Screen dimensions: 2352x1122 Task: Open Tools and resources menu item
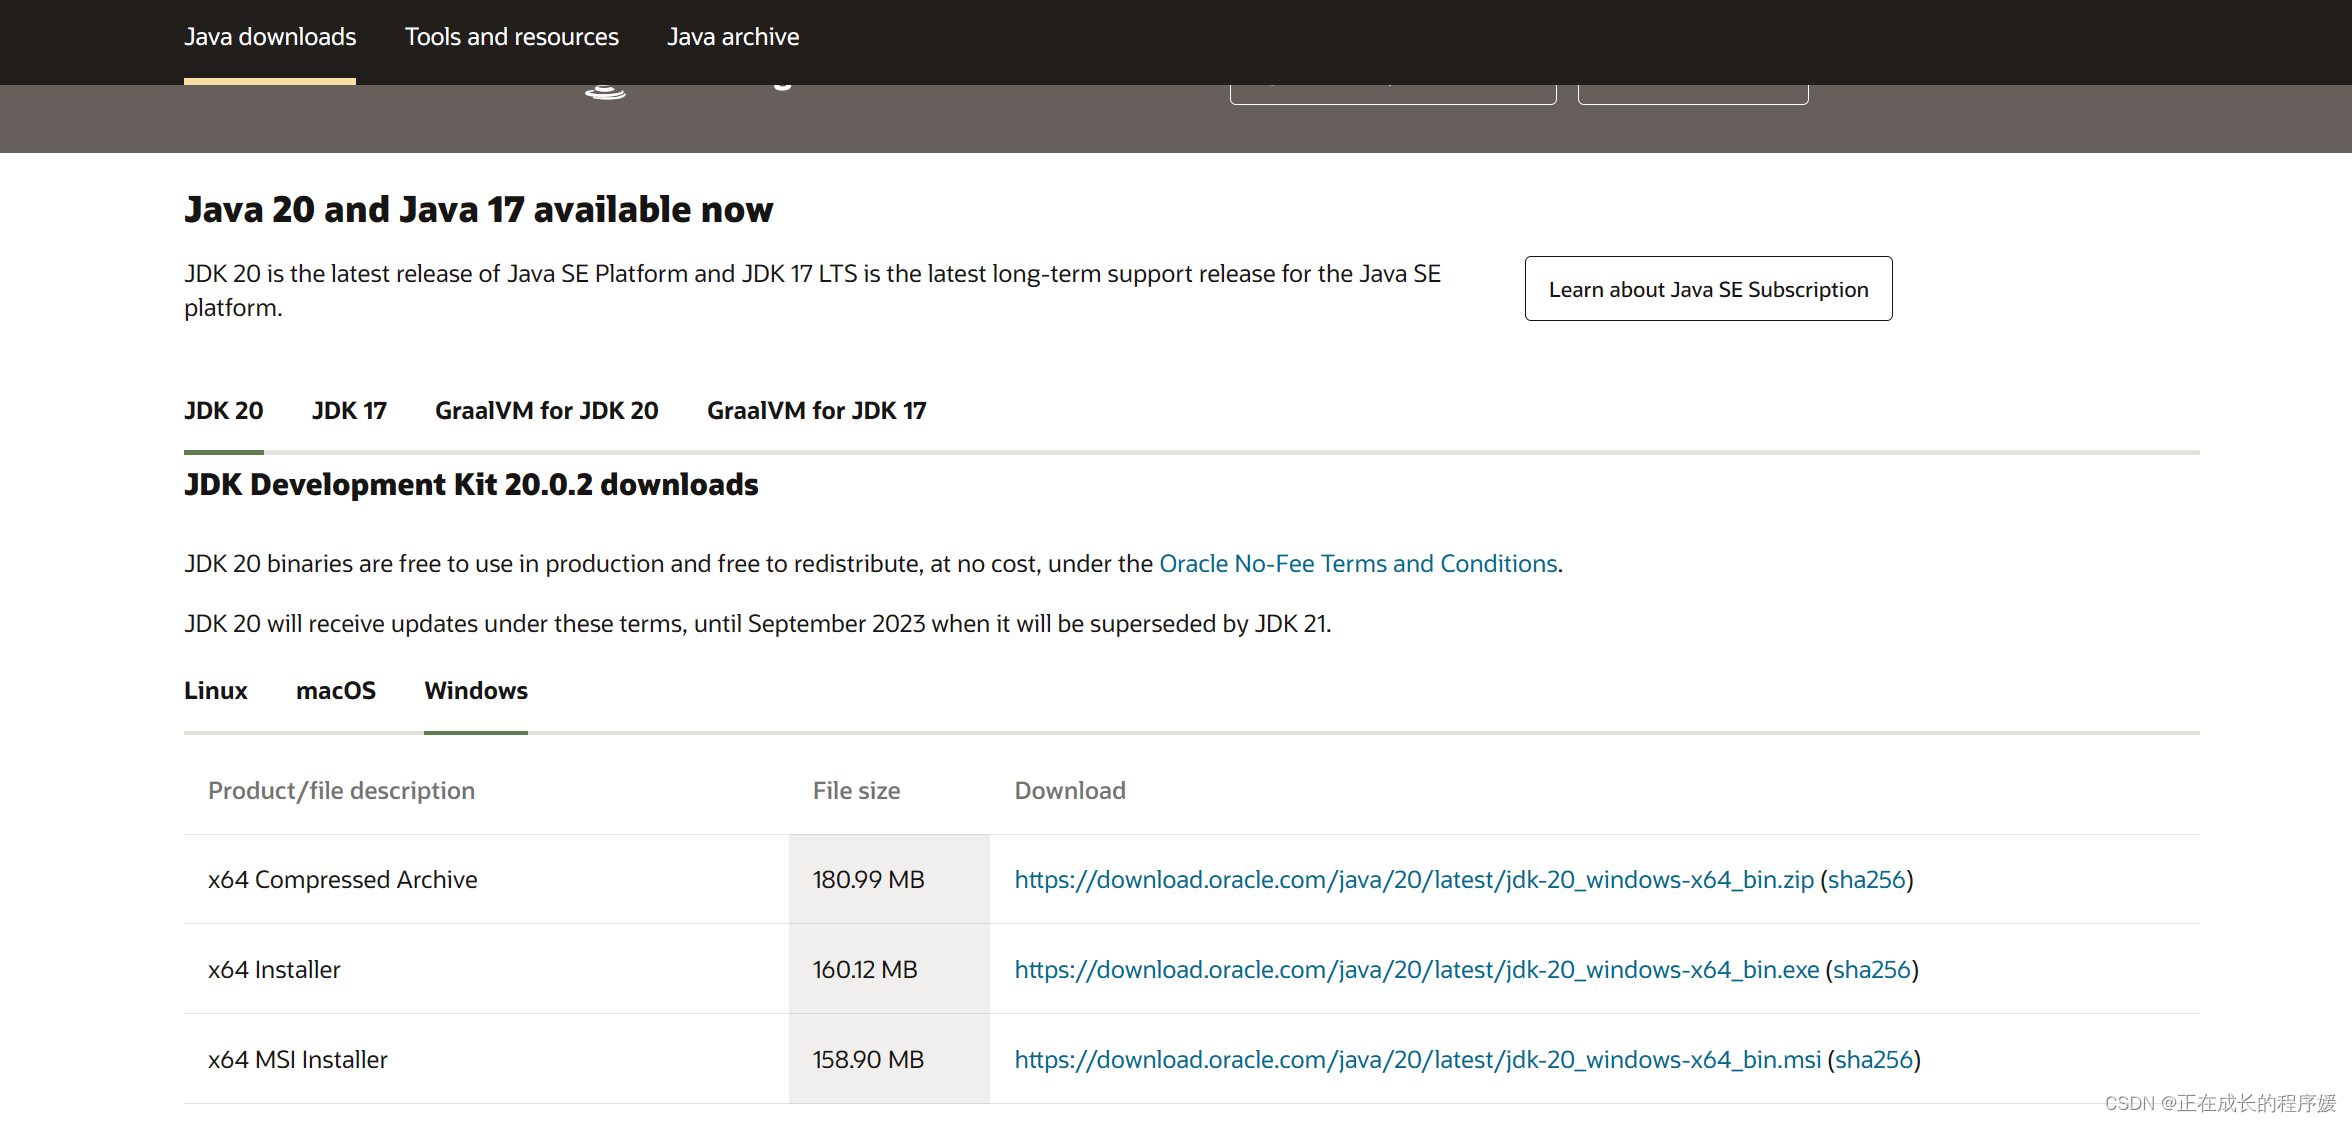coord(511,37)
